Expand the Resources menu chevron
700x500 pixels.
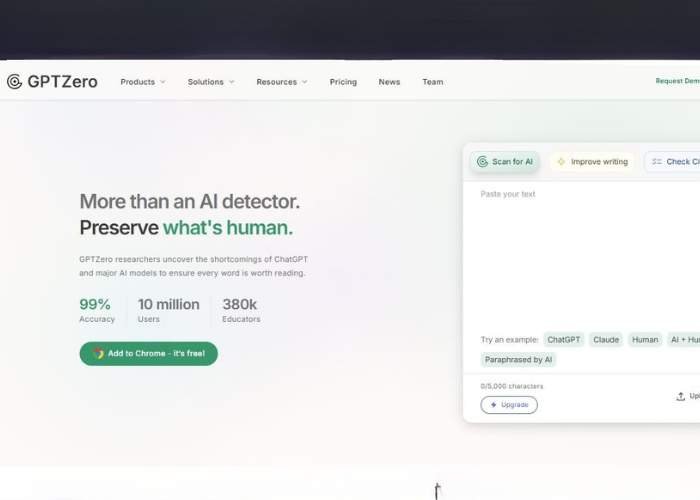[304, 82]
